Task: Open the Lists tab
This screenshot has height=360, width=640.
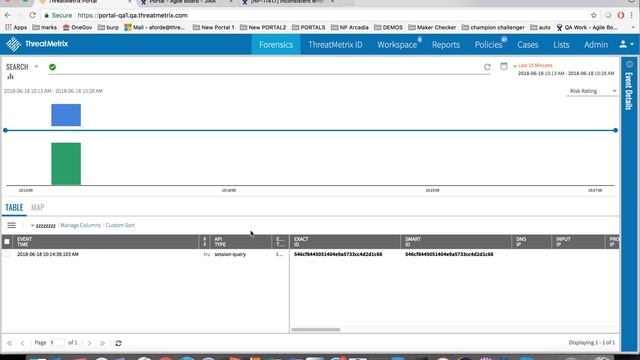Action: (x=561, y=44)
